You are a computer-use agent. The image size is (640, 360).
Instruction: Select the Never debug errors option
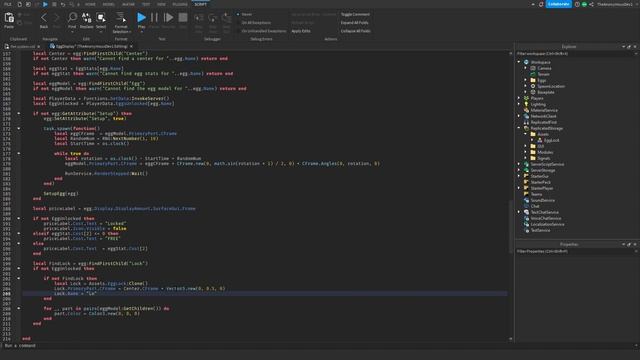[245, 14]
